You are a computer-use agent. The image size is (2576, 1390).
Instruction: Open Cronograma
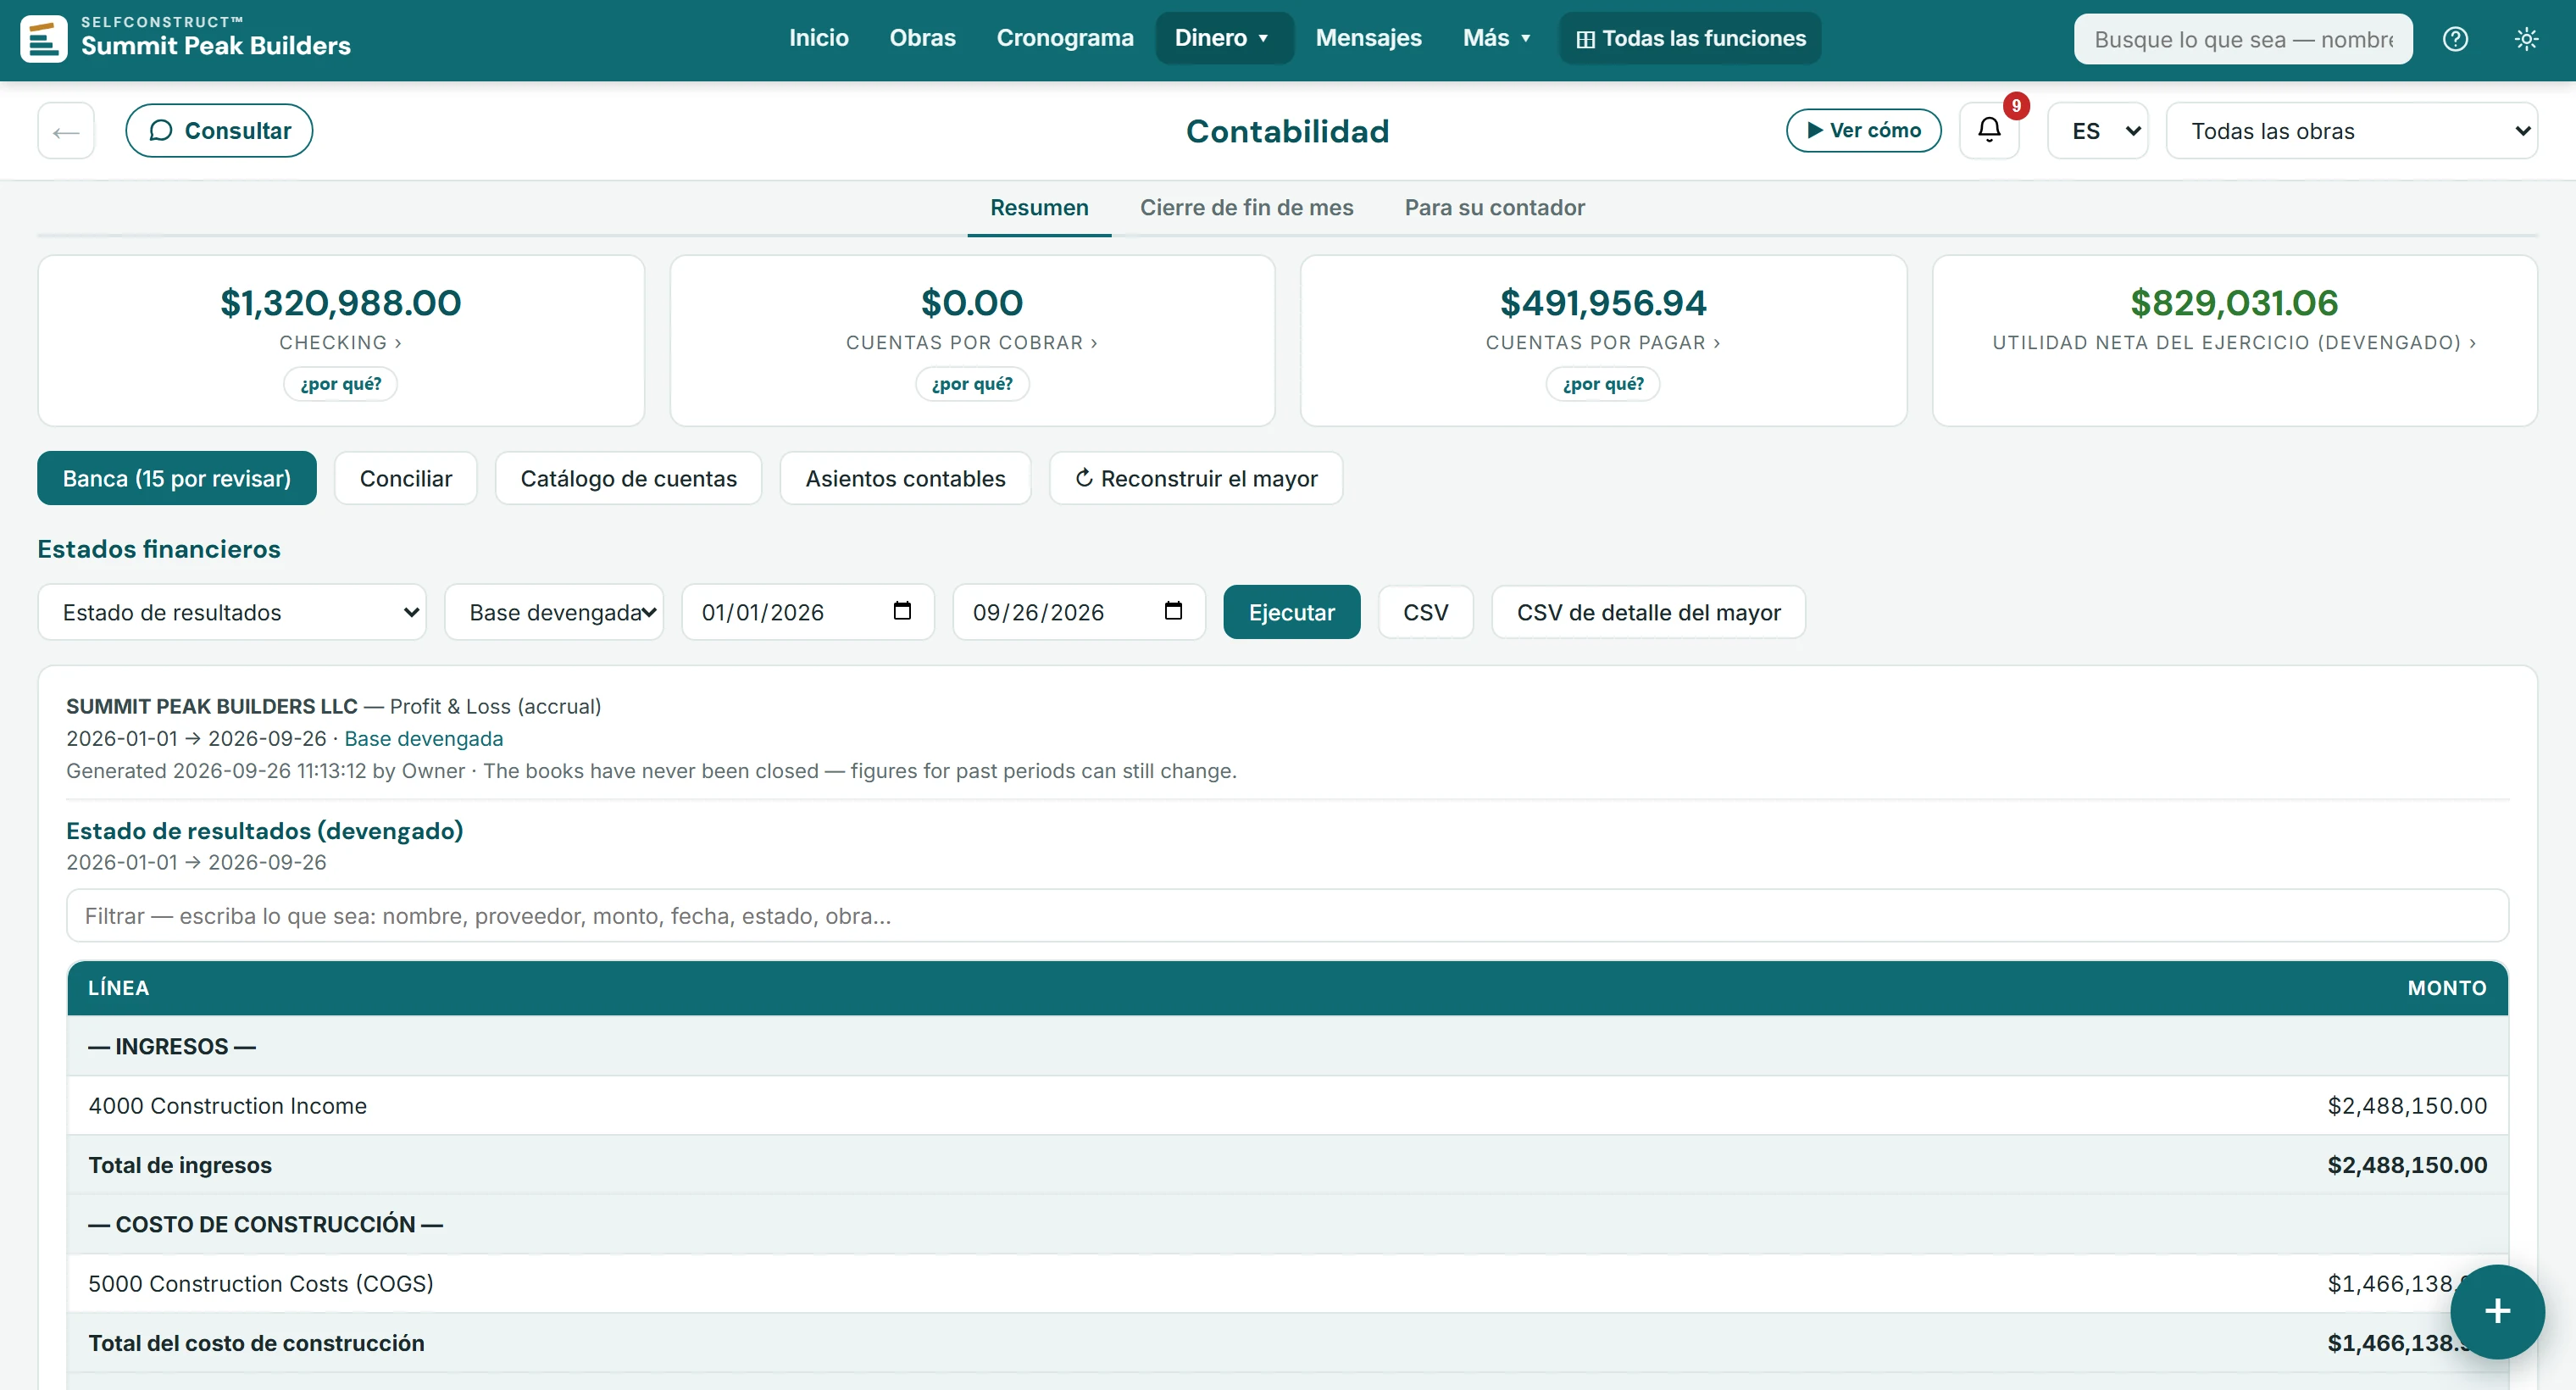tap(1065, 38)
